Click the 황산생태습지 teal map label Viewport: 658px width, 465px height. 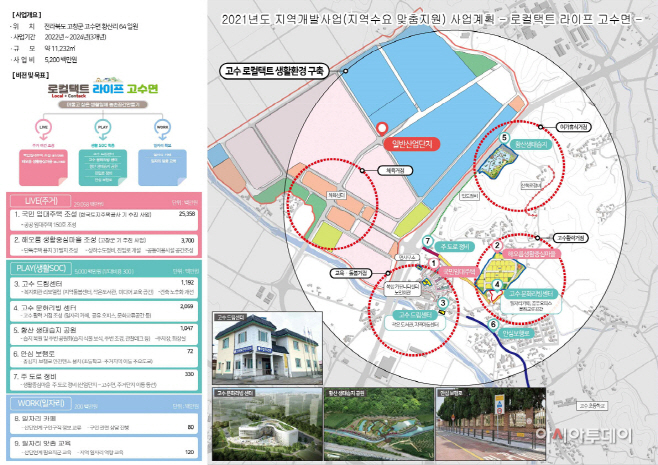click(x=531, y=144)
